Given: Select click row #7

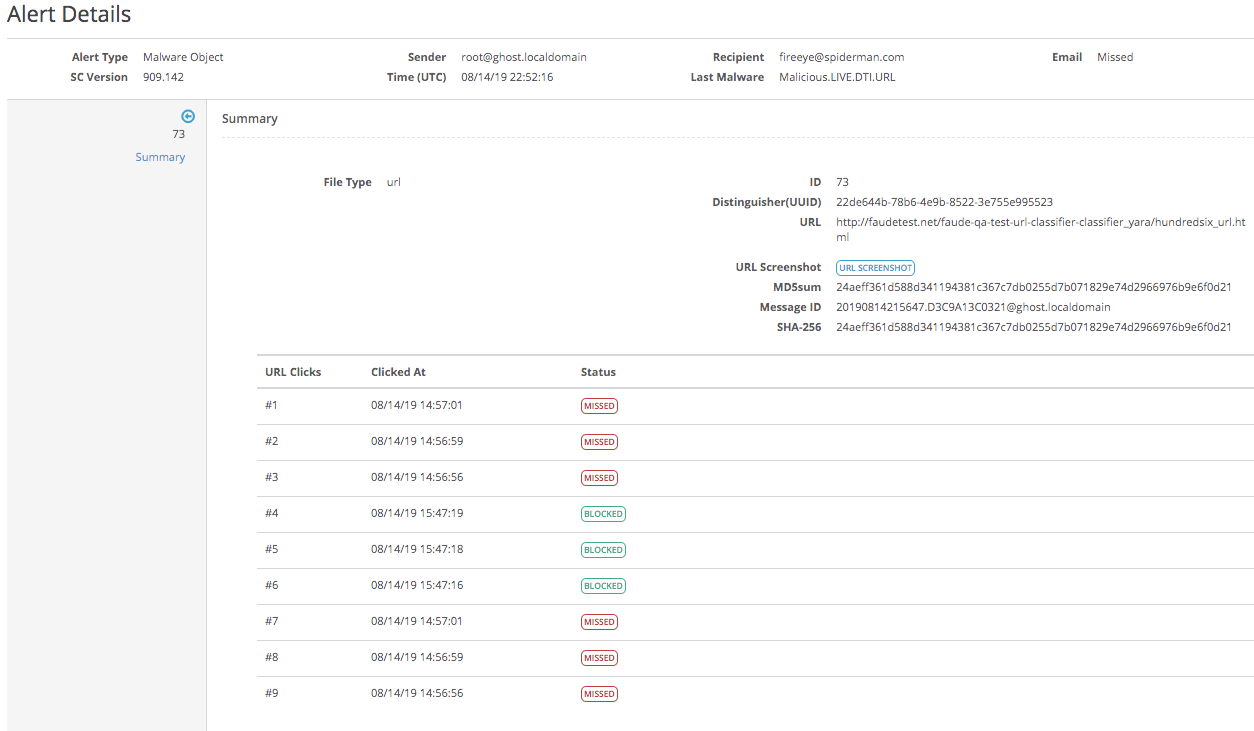Looking at the screenshot, I should [x=755, y=622].
